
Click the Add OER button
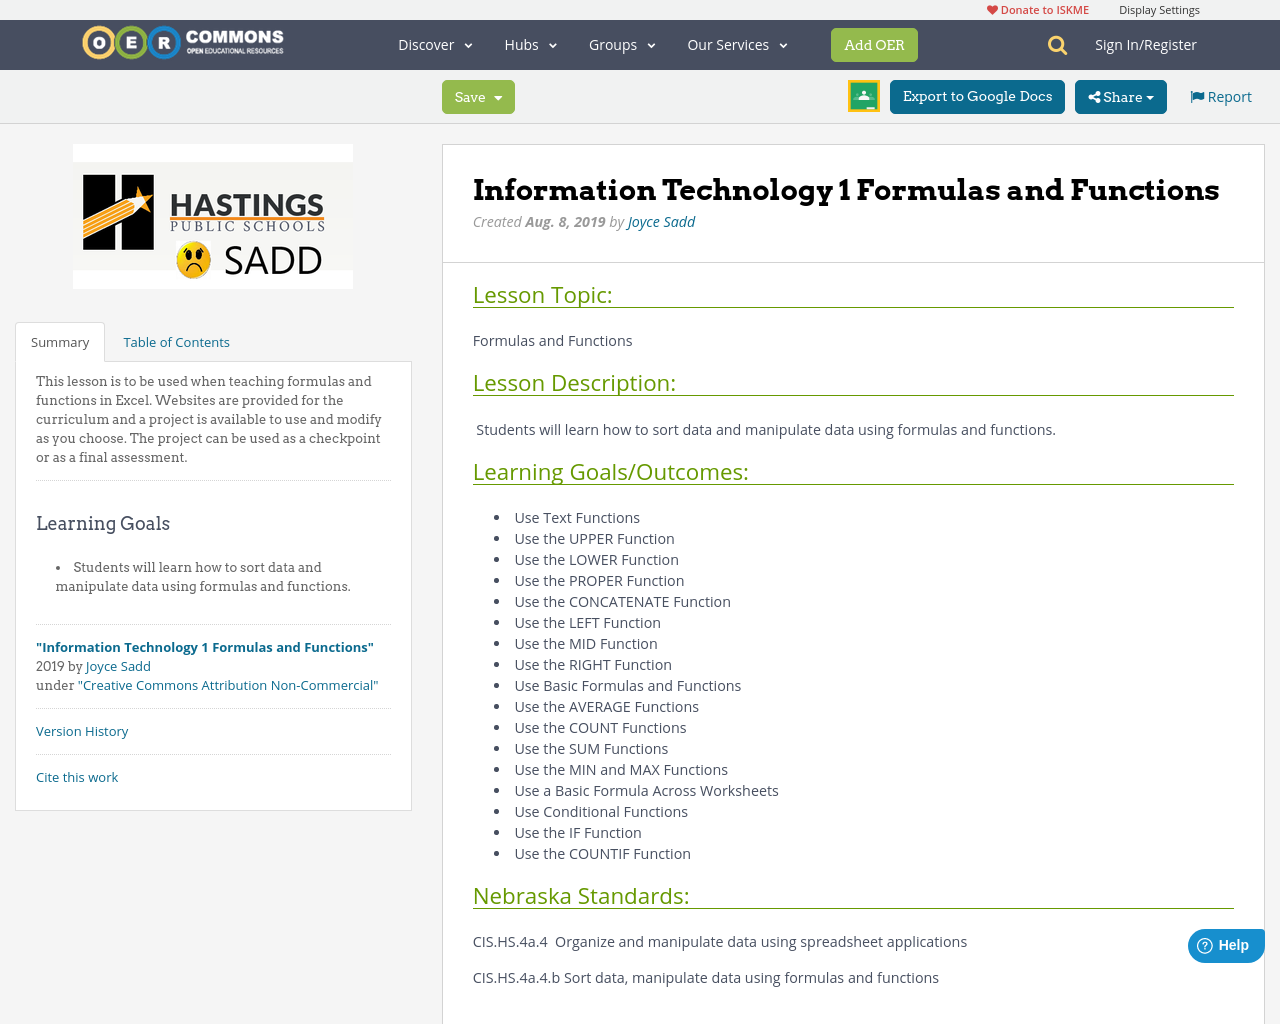874,44
